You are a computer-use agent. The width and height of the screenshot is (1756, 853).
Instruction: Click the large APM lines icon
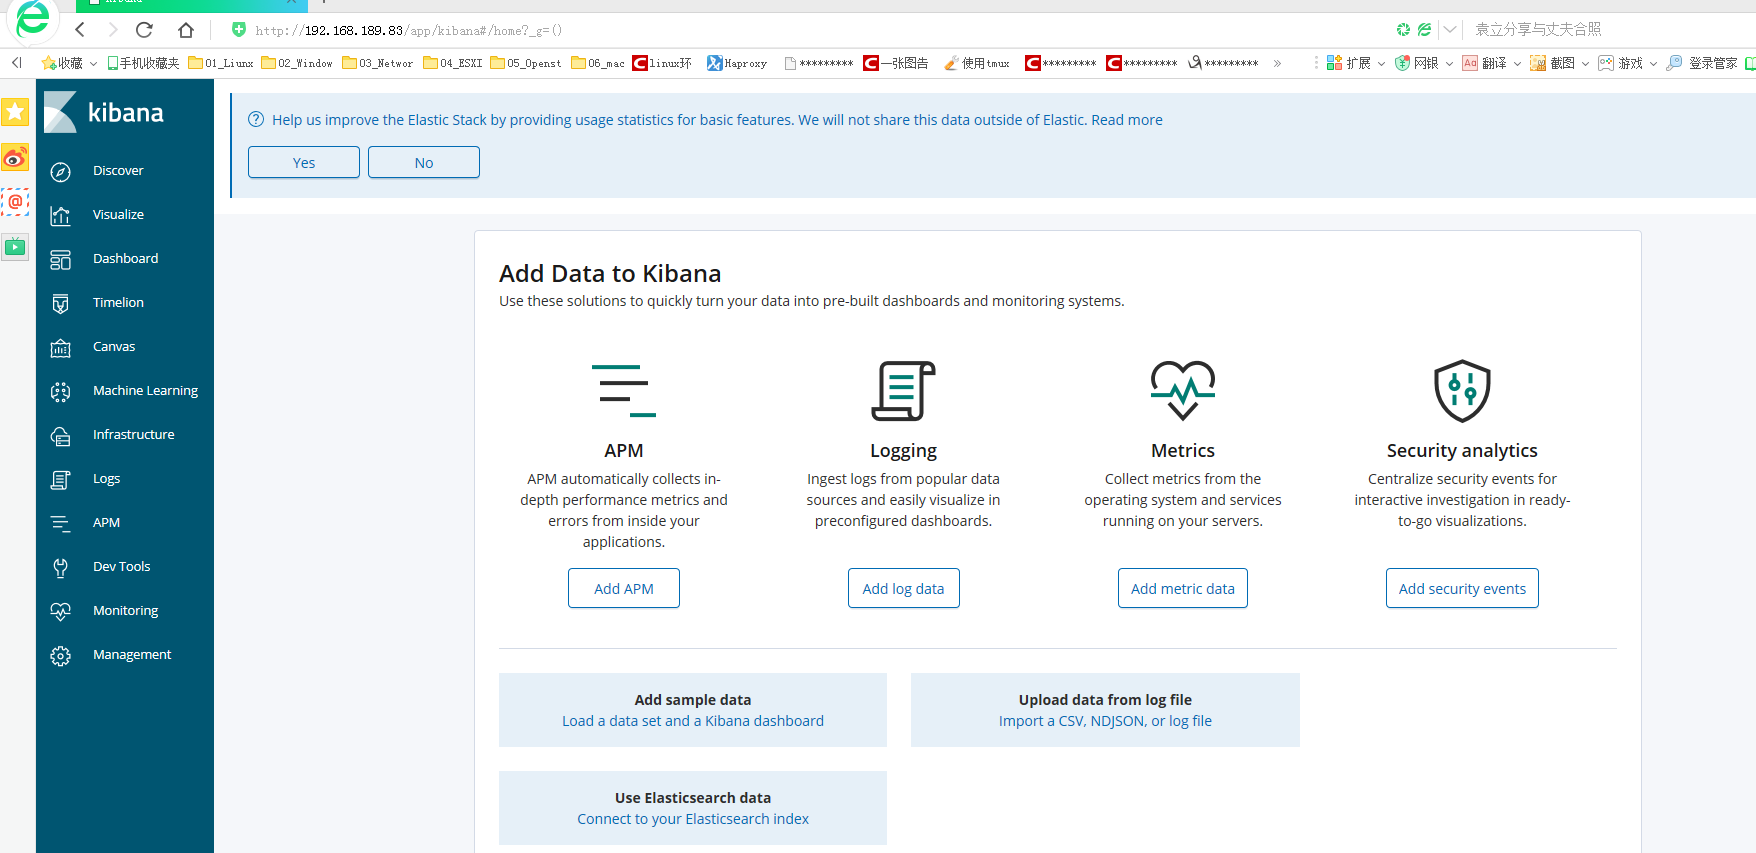[x=624, y=391]
